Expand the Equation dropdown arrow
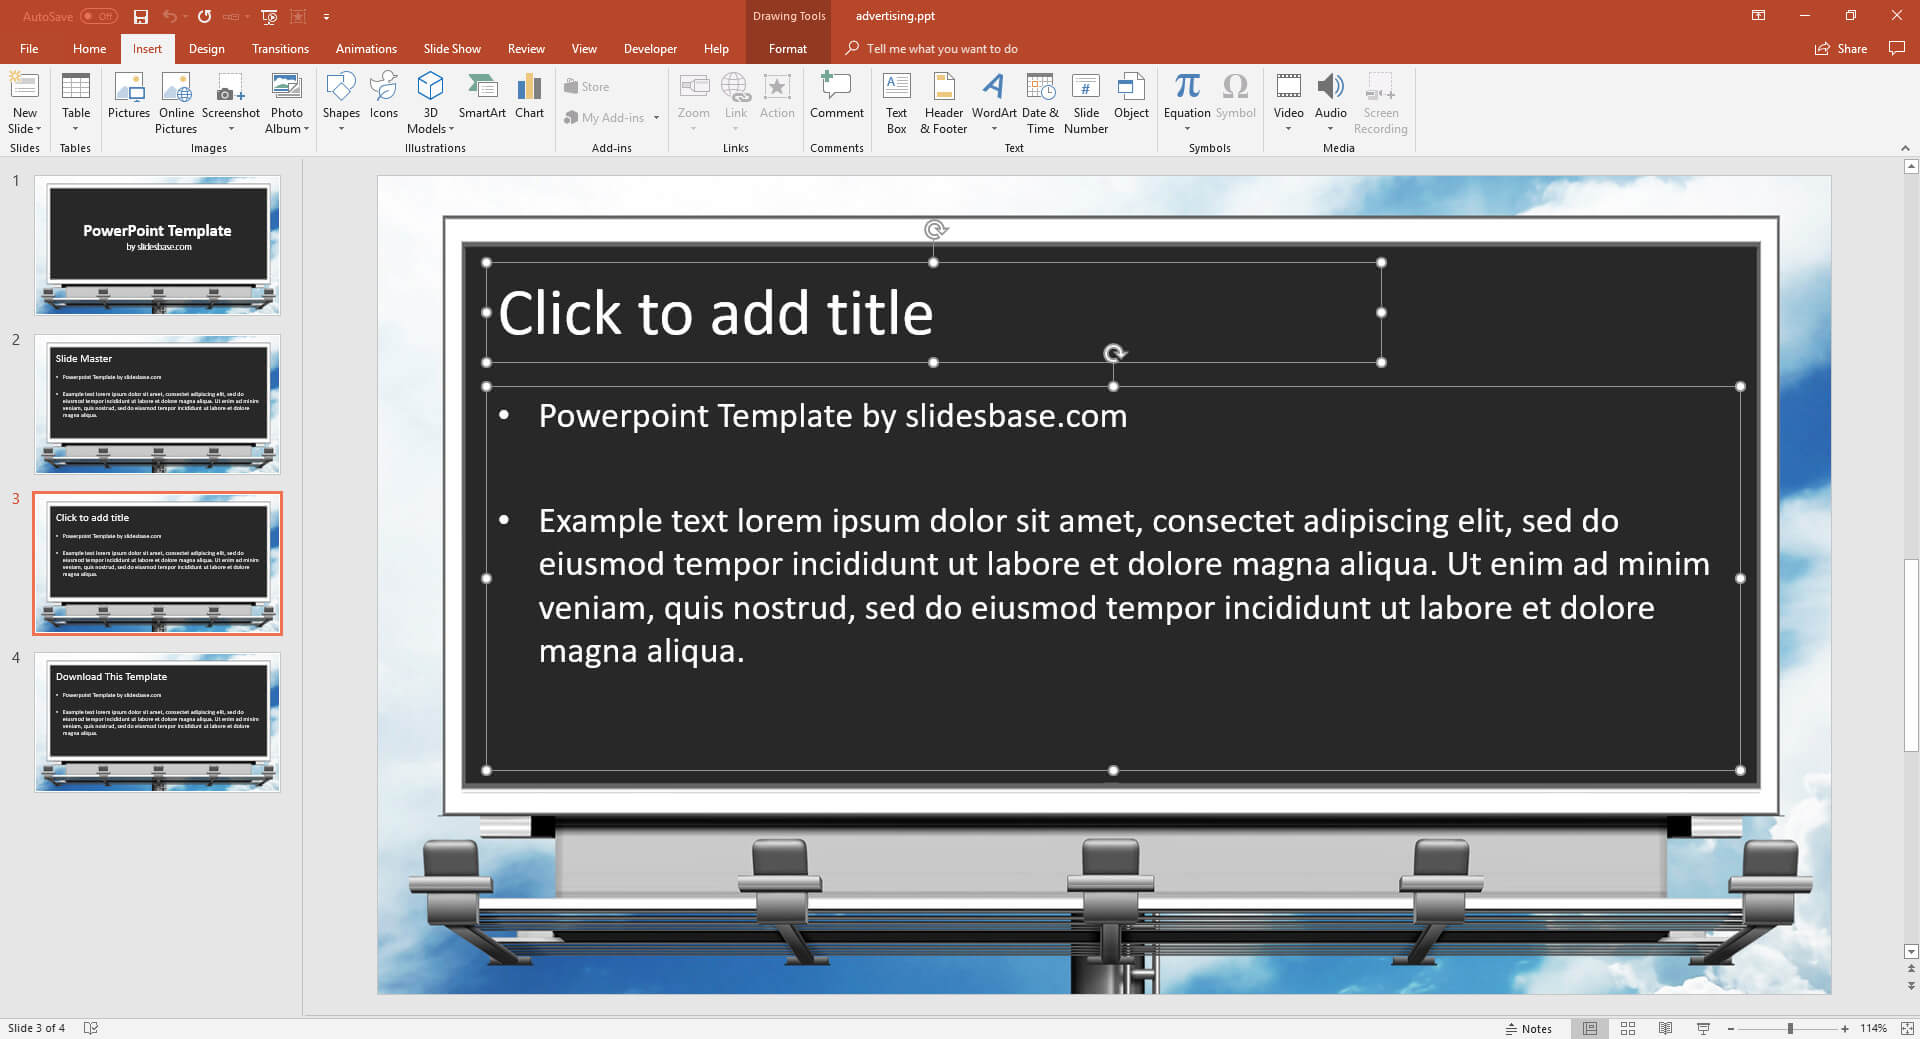The width and height of the screenshot is (1920, 1039). [x=1187, y=128]
